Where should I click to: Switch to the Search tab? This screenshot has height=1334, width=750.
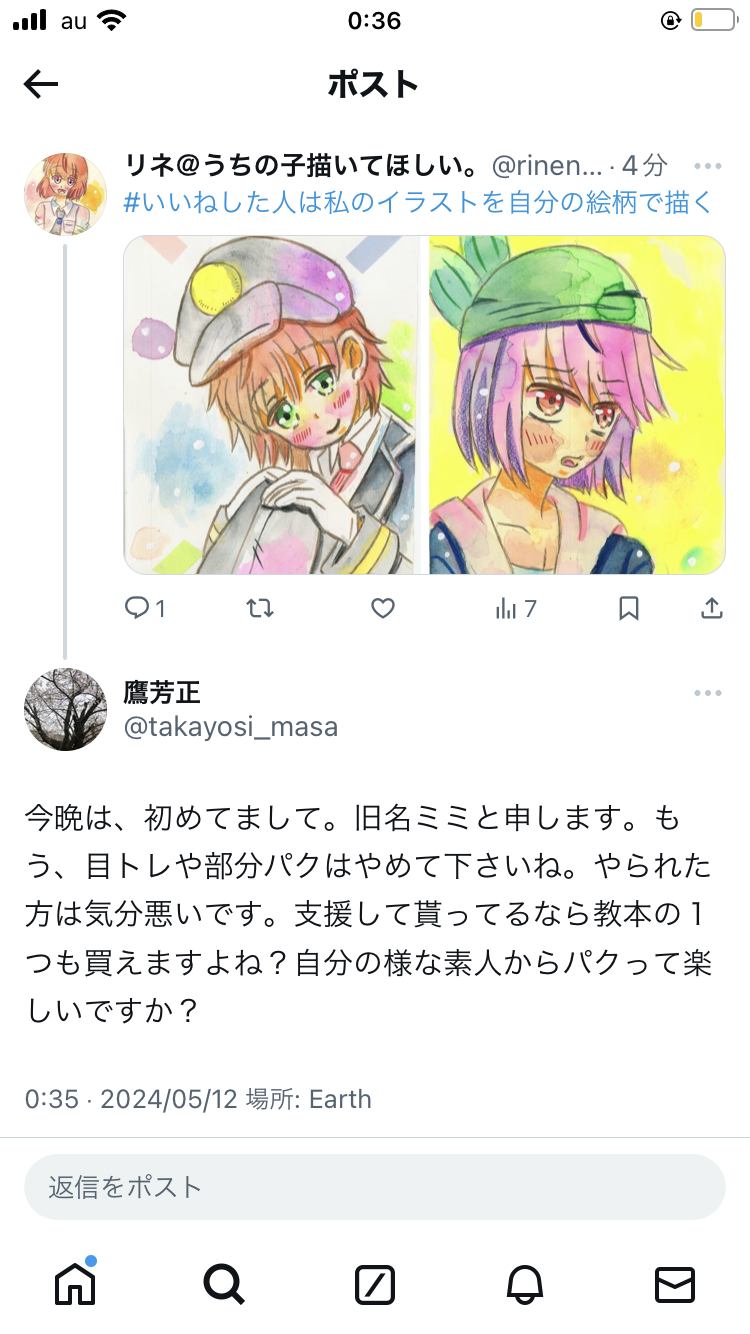pos(224,1284)
